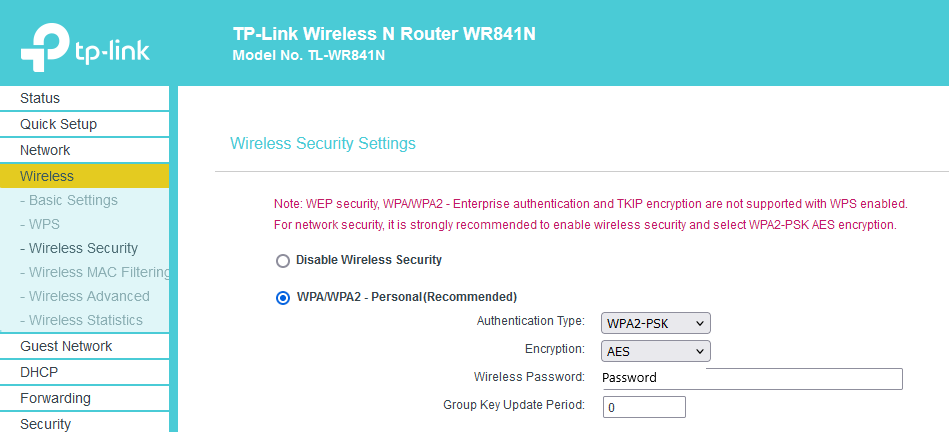Go to the Network menu

coord(84,150)
